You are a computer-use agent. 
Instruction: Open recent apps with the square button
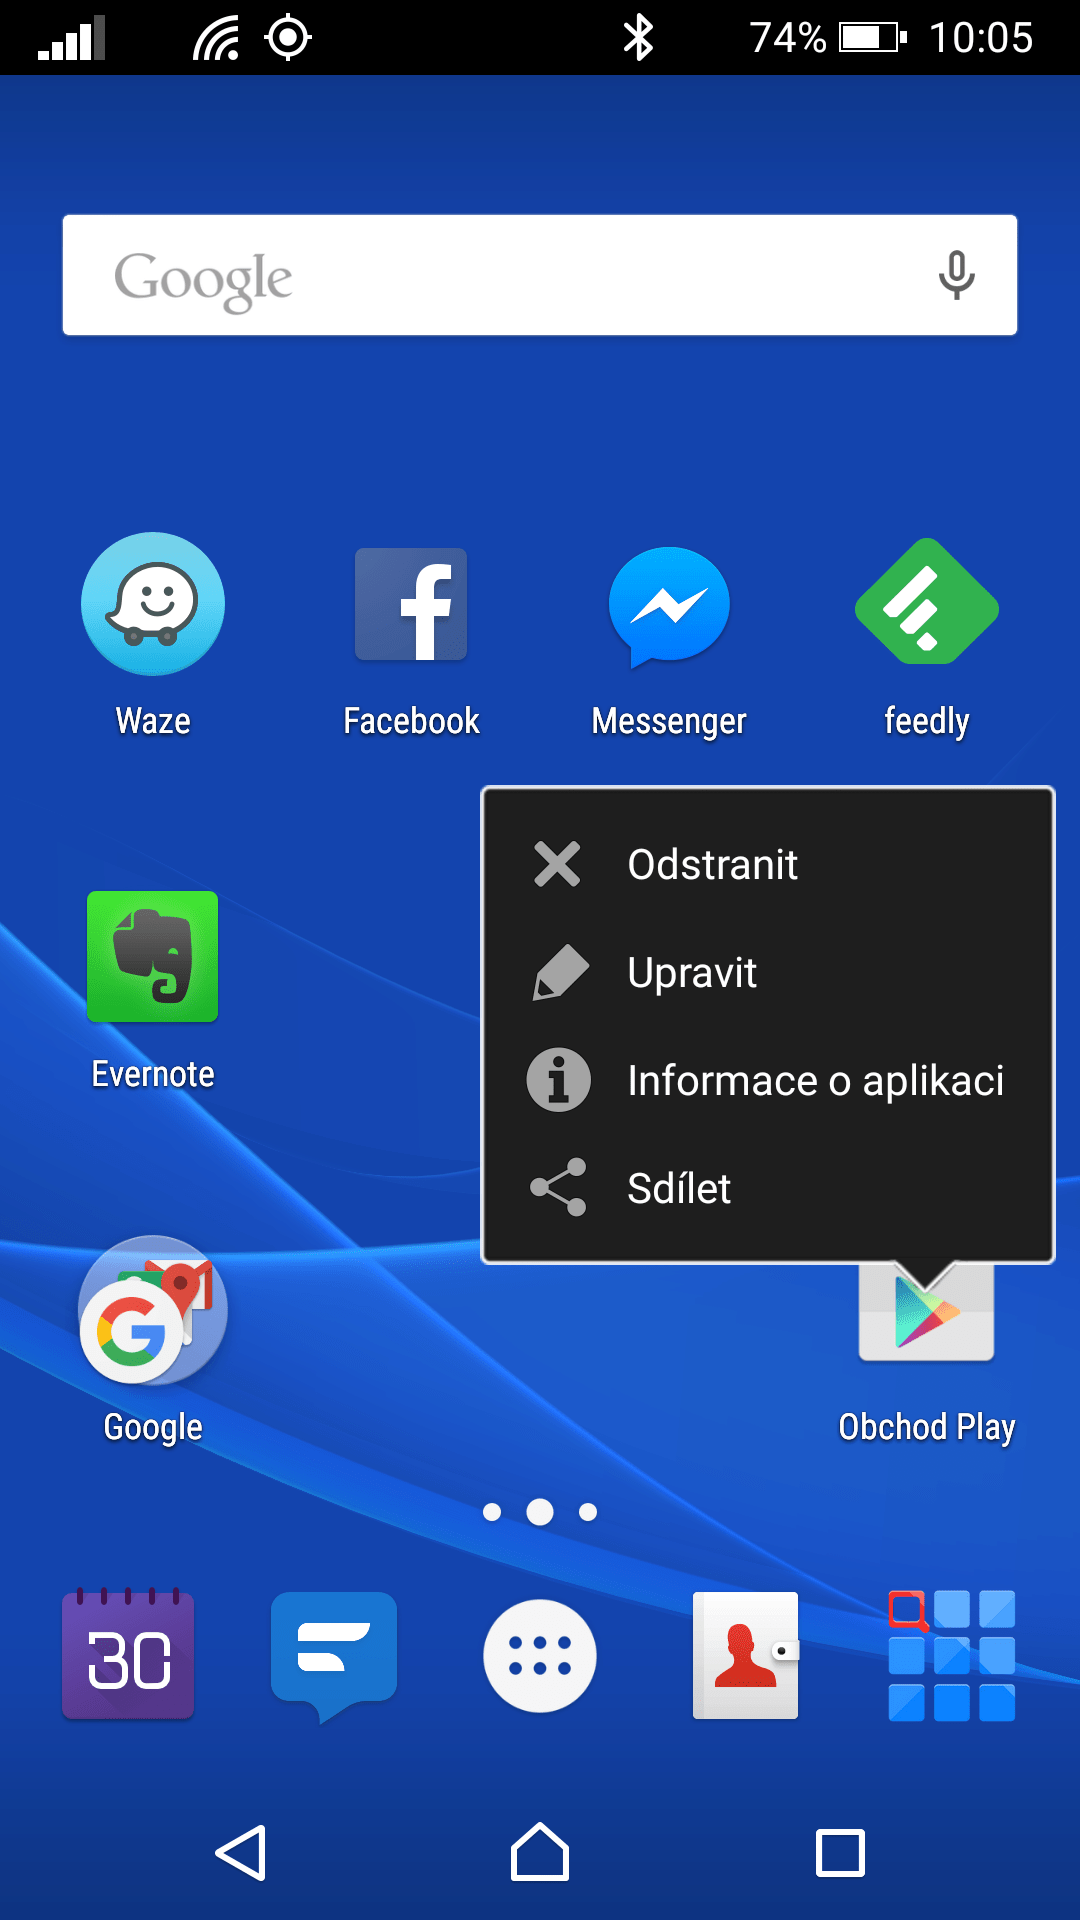click(840, 1853)
